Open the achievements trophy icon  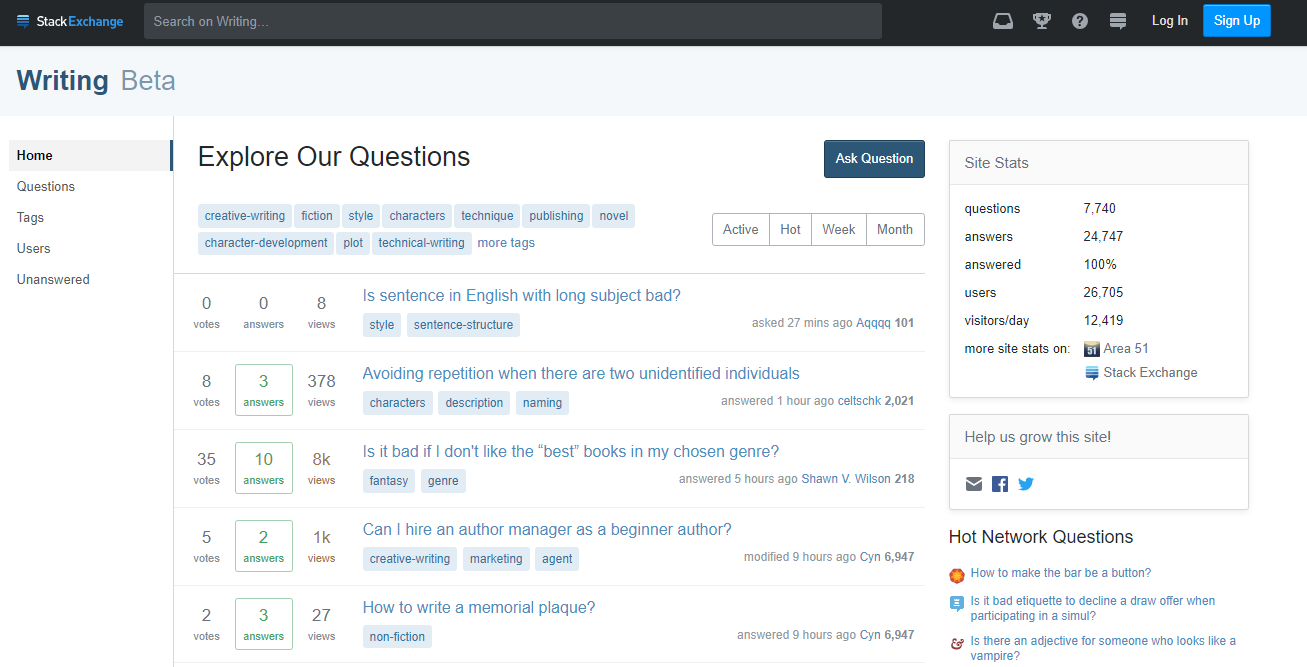[x=1042, y=21]
